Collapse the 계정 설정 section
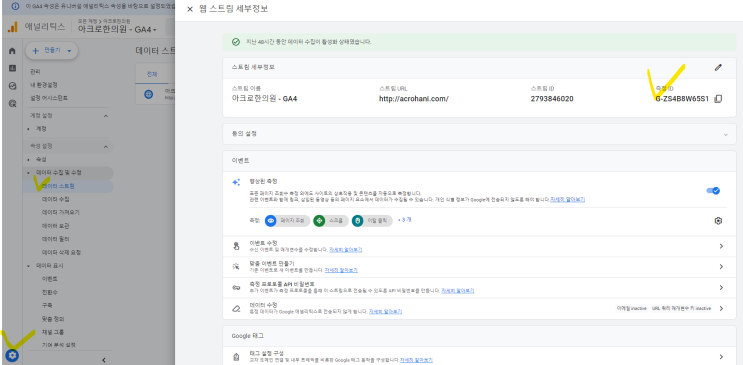 click(x=106, y=116)
